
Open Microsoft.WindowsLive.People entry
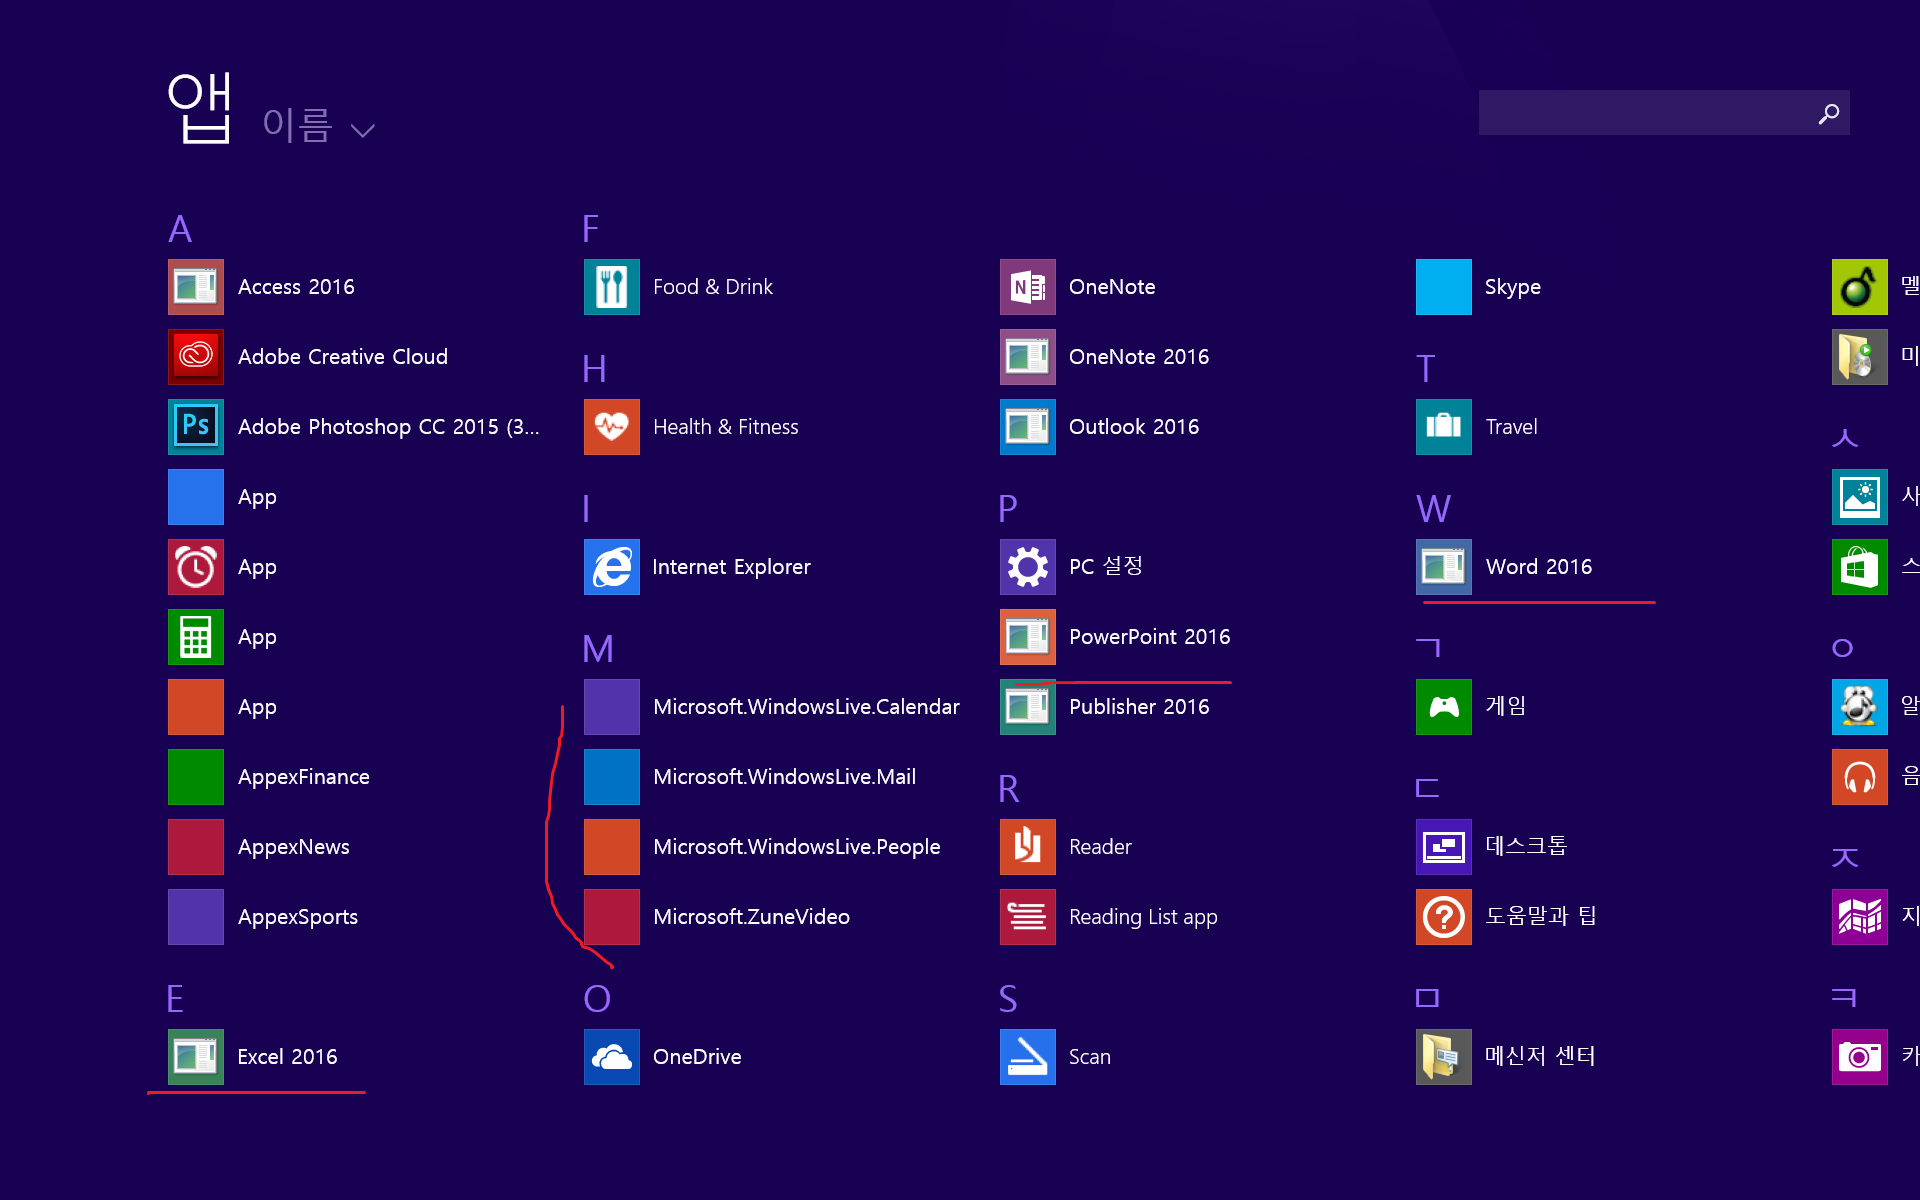click(x=762, y=847)
